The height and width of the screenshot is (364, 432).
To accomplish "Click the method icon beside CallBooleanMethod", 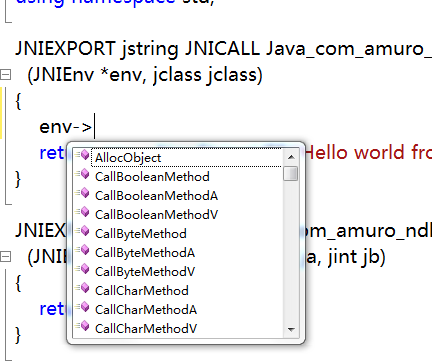I will (83, 174).
